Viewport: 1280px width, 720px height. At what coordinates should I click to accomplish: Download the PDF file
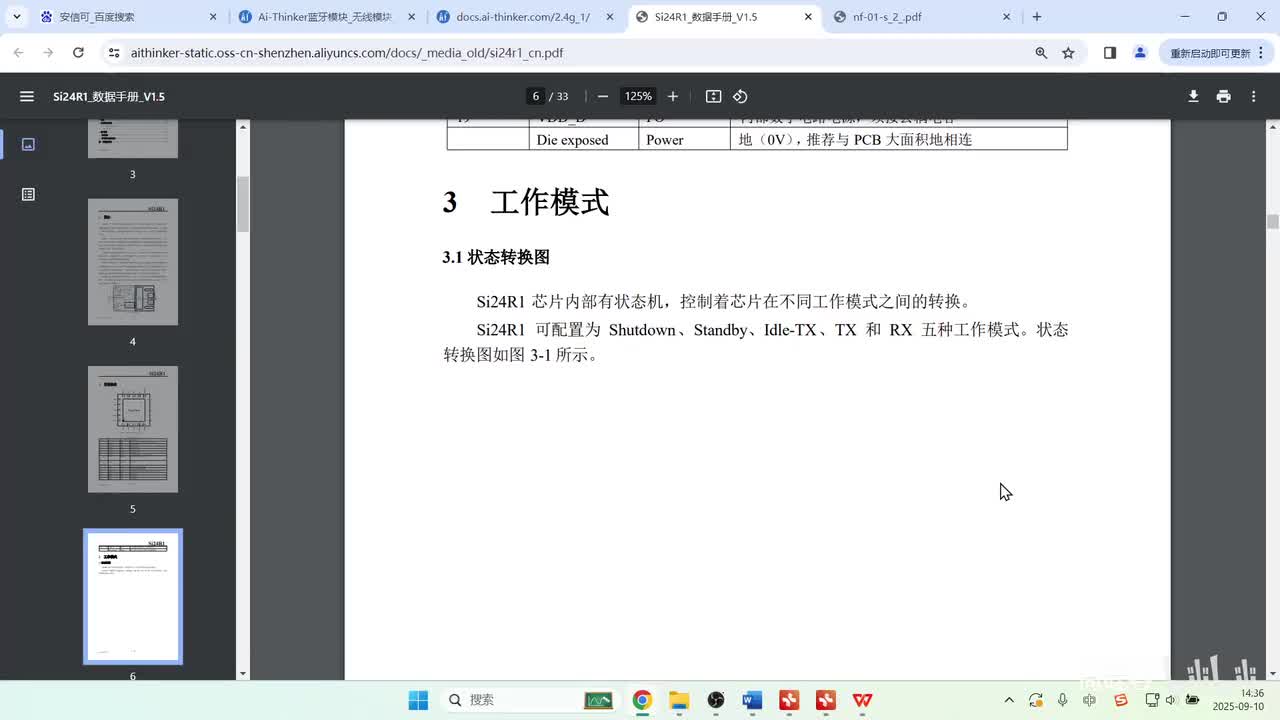pos(1193,96)
